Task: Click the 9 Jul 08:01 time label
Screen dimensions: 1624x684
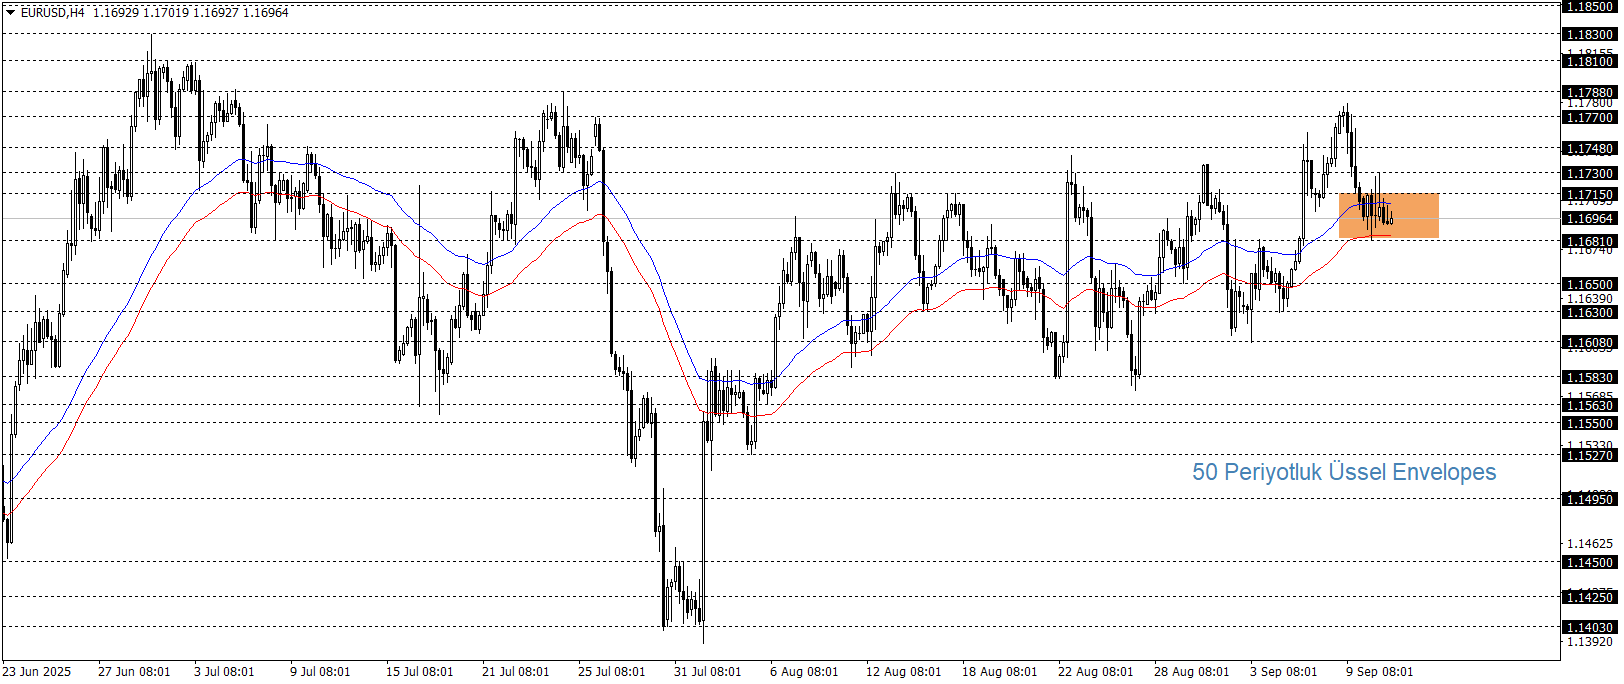Action: click(x=320, y=671)
